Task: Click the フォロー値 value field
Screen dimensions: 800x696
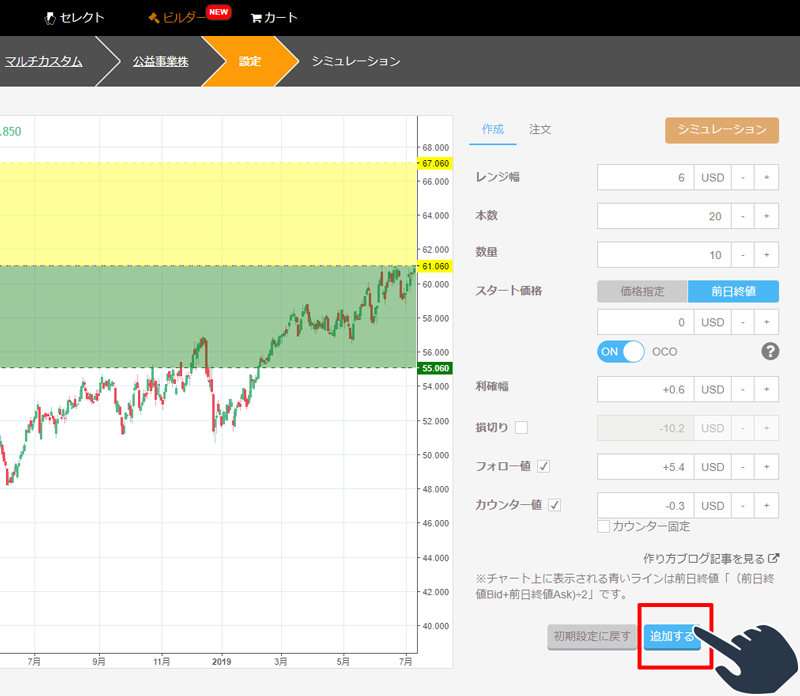Action: point(645,467)
